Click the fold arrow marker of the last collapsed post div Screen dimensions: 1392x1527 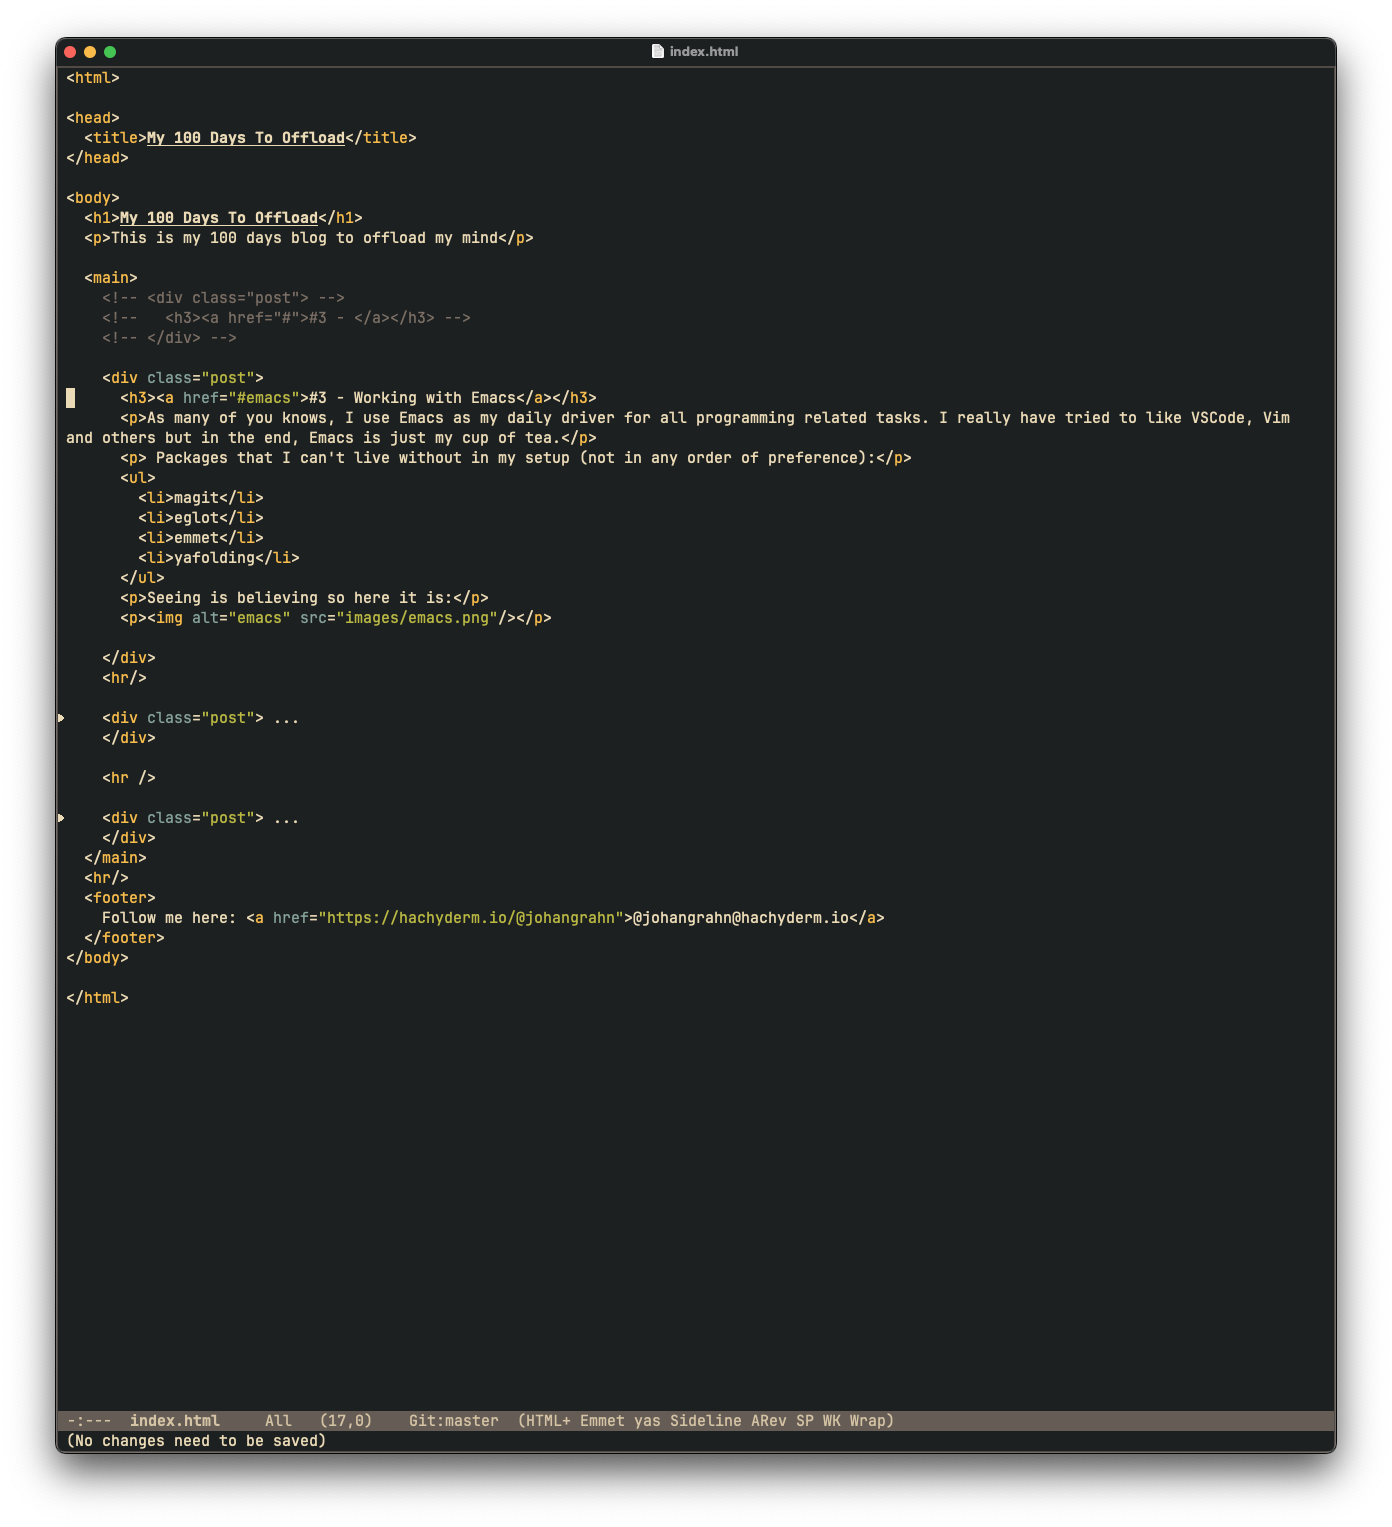click(x=61, y=818)
